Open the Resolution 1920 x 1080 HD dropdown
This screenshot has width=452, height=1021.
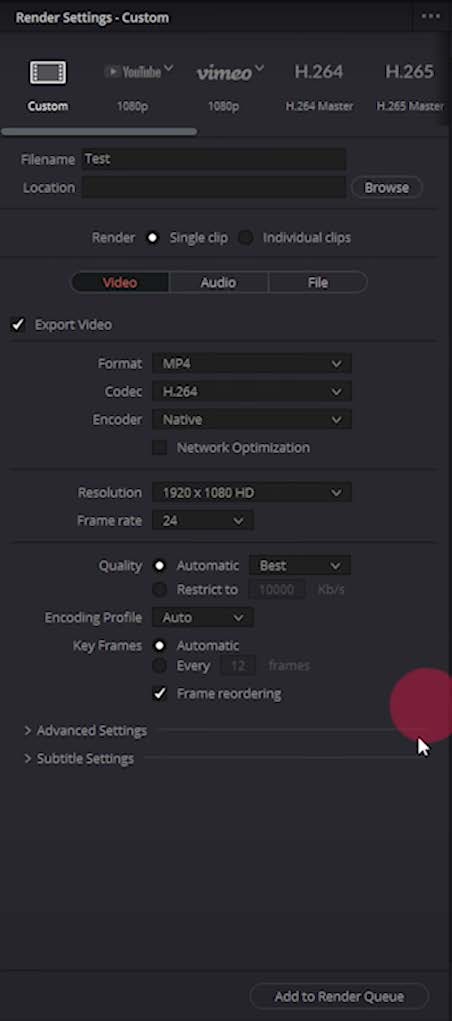[x=251, y=492]
